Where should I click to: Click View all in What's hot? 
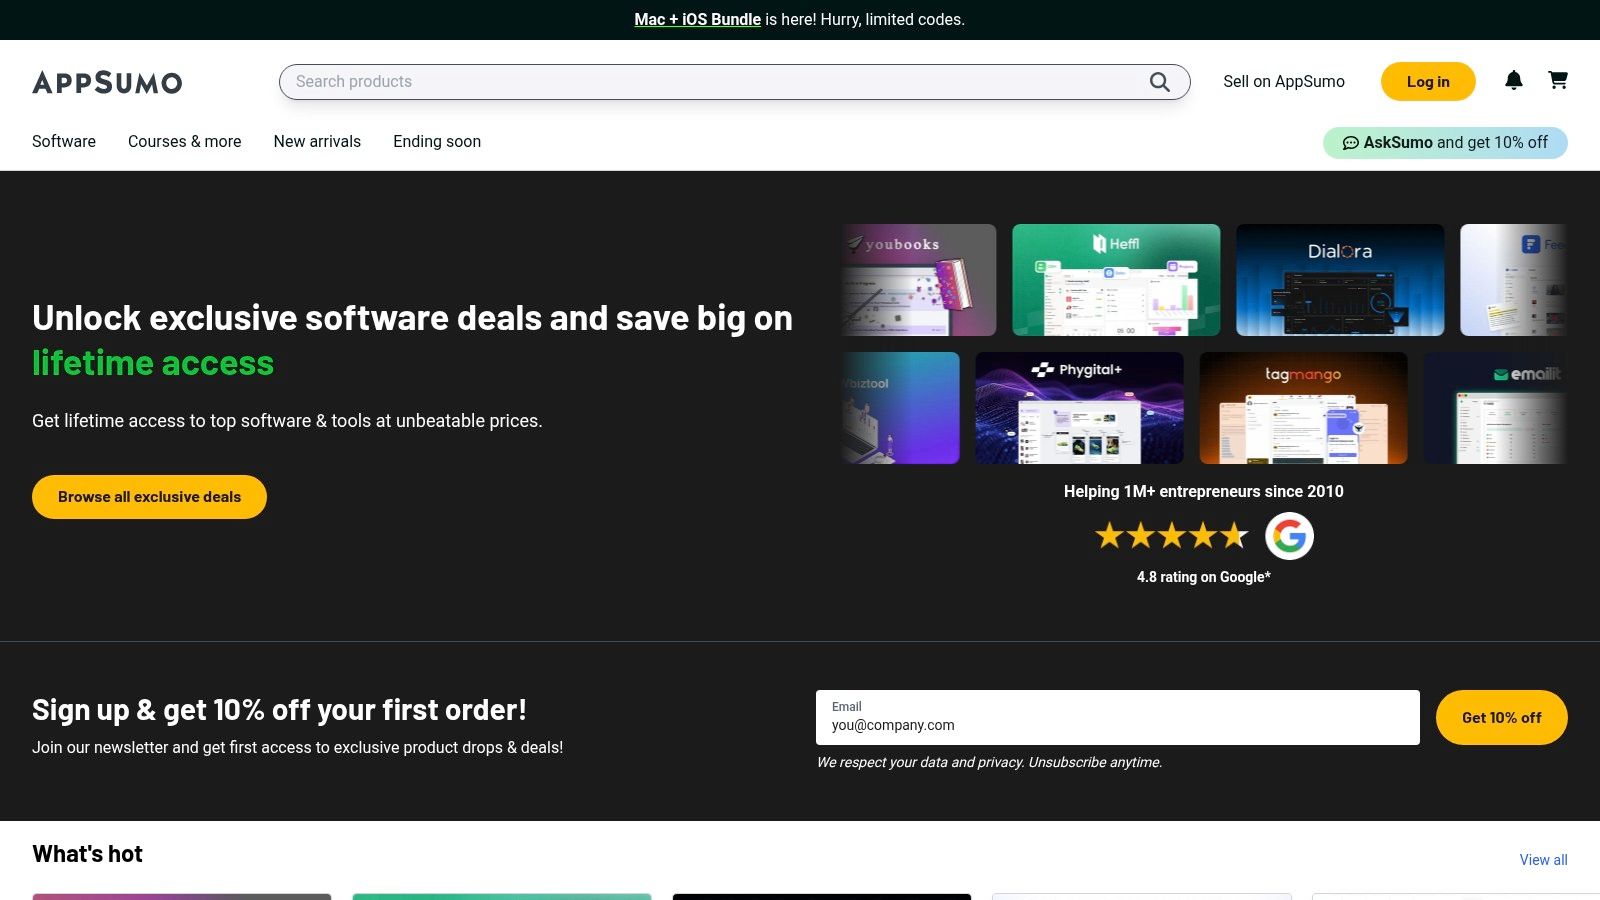[x=1544, y=860]
